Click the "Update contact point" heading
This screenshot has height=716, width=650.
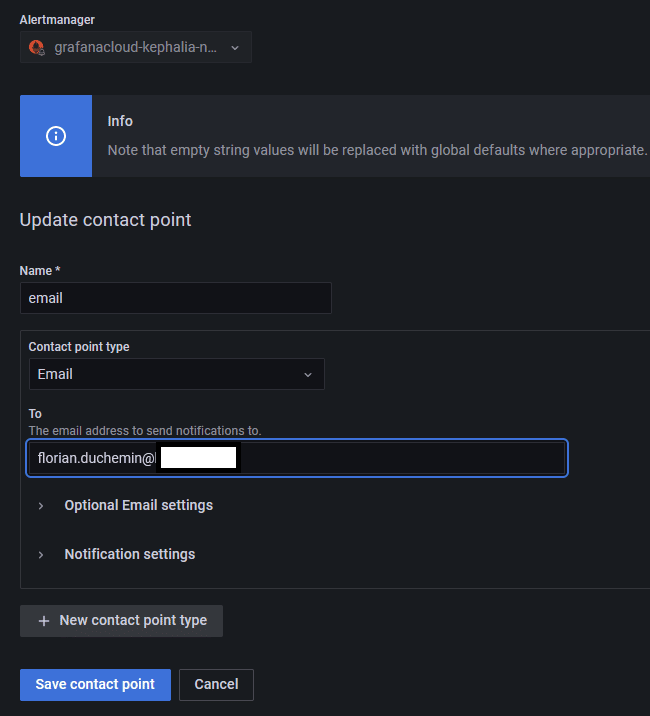click(x=105, y=219)
